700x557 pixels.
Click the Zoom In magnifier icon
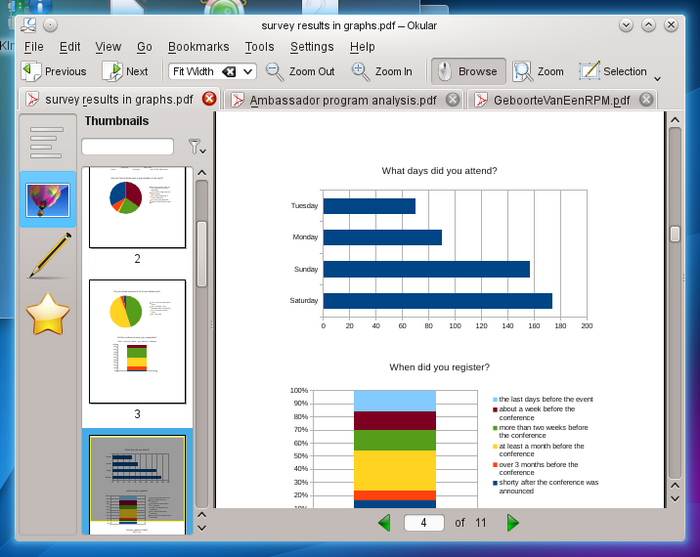click(361, 72)
